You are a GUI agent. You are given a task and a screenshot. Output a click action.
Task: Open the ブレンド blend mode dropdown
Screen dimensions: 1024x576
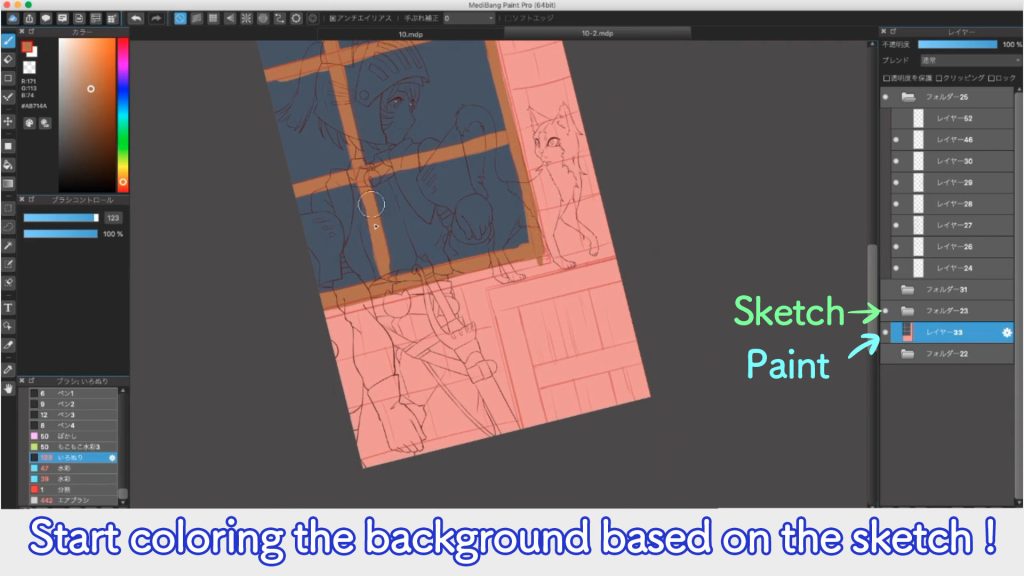(x=970, y=60)
